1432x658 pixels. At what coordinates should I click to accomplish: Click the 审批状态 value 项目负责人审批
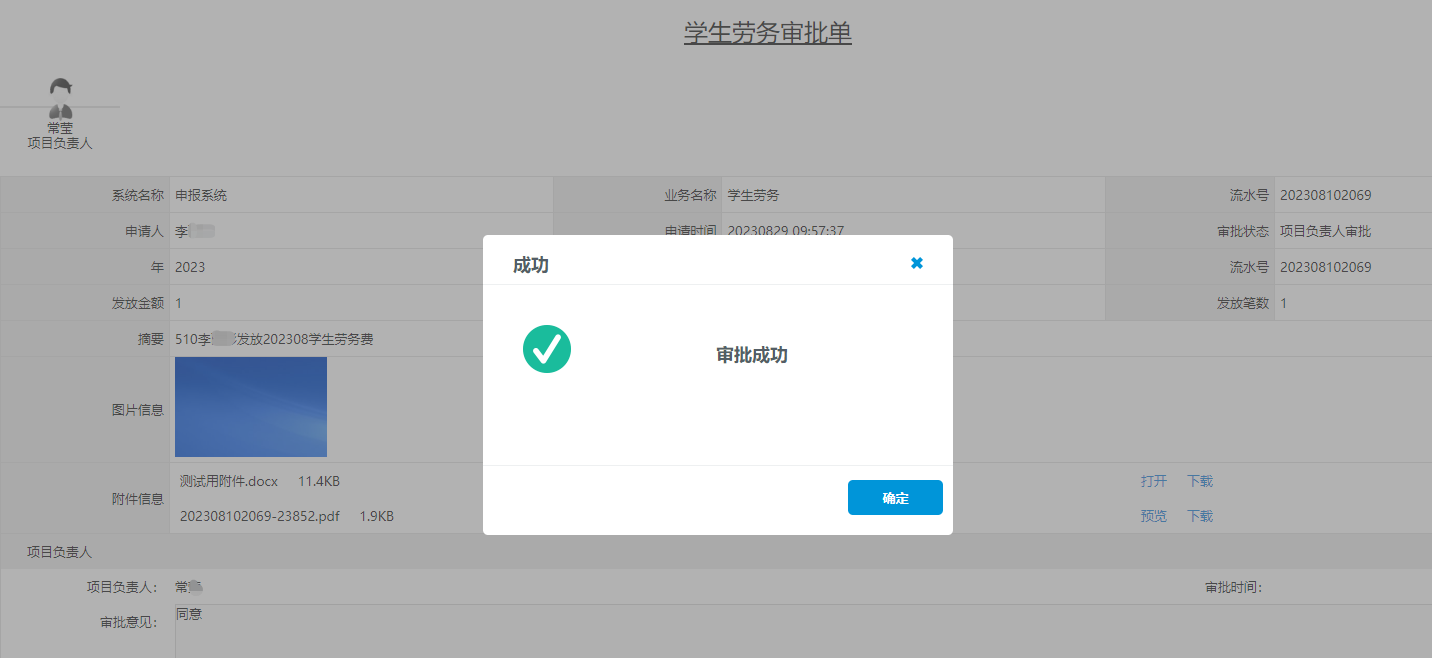(x=1325, y=231)
